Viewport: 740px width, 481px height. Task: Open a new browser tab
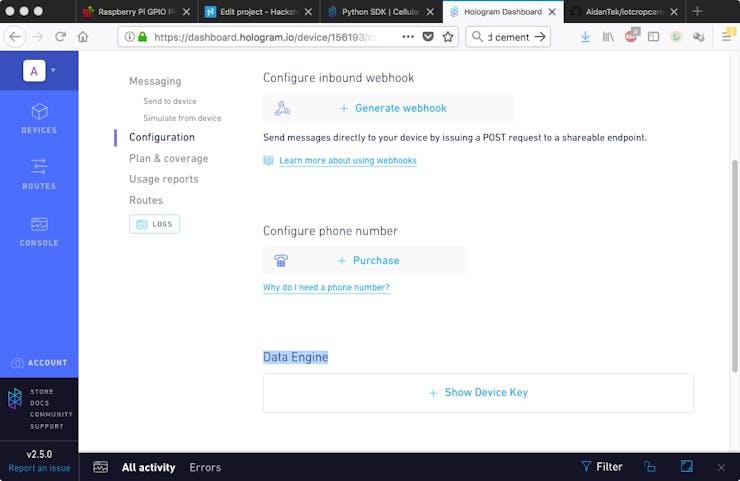698,11
